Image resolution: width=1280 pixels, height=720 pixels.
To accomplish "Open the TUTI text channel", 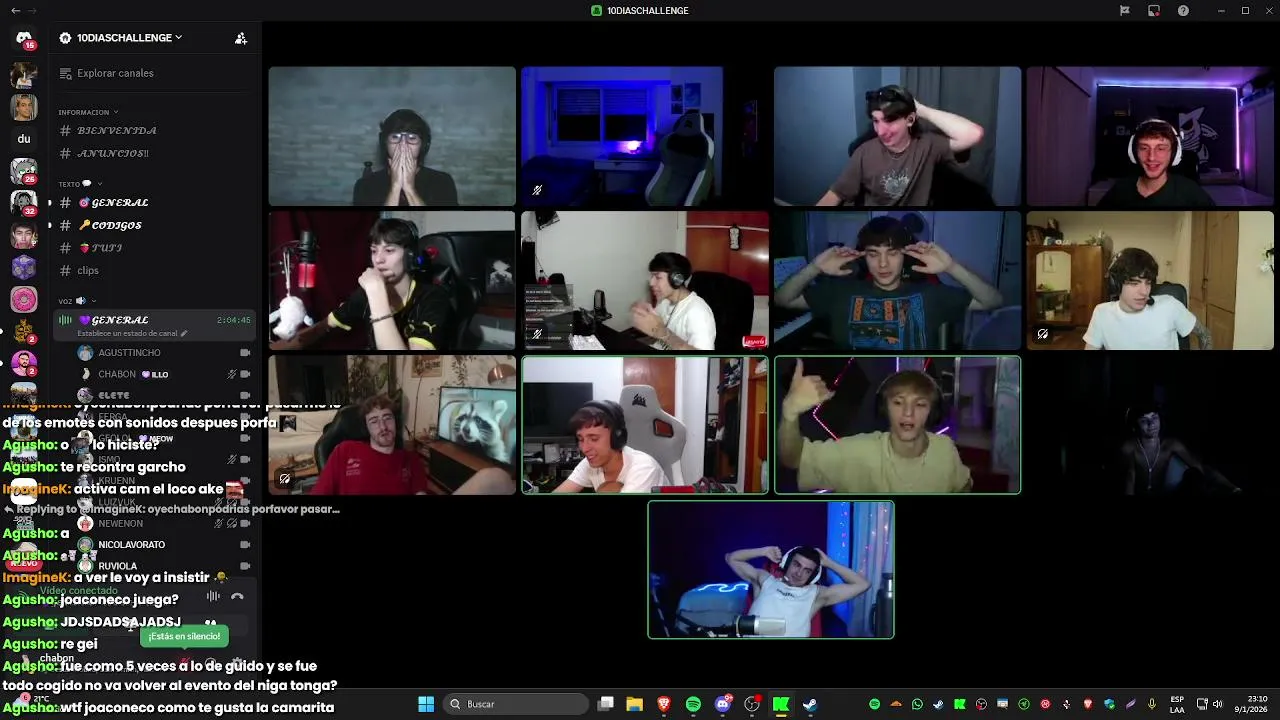I will tap(154, 248).
